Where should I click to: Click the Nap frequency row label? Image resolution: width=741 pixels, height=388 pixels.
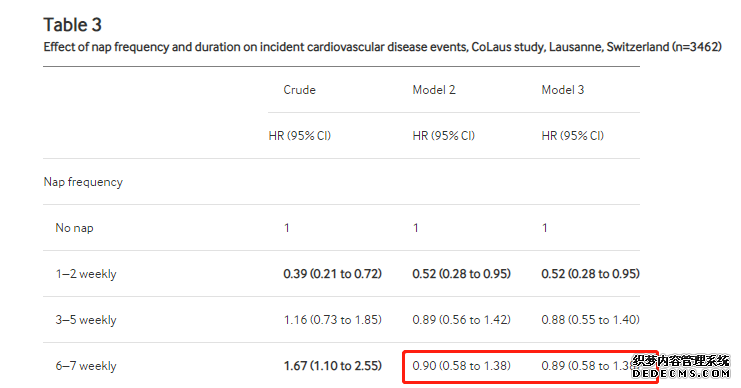coord(83,182)
